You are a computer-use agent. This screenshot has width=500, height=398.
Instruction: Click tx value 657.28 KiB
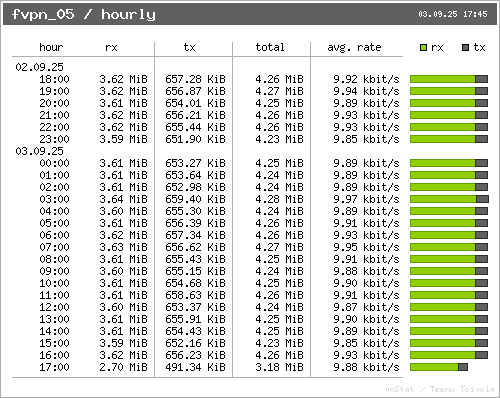click(x=195, y=79)
